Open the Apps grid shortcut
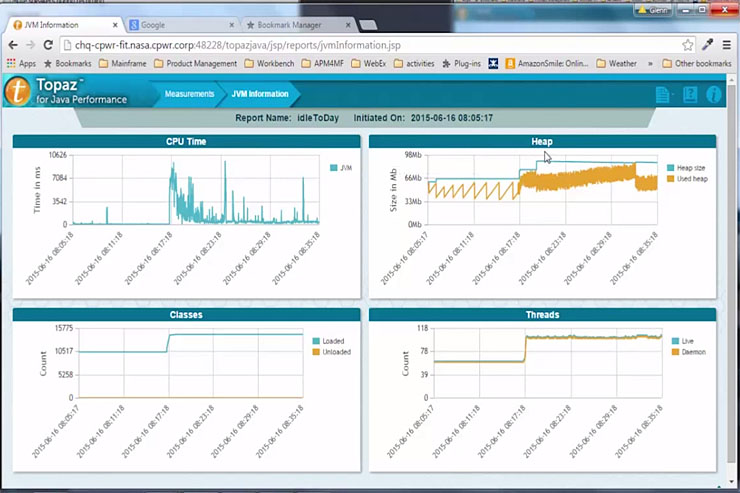Viewport: 740px width, 493px height. [x=20, y=63]
